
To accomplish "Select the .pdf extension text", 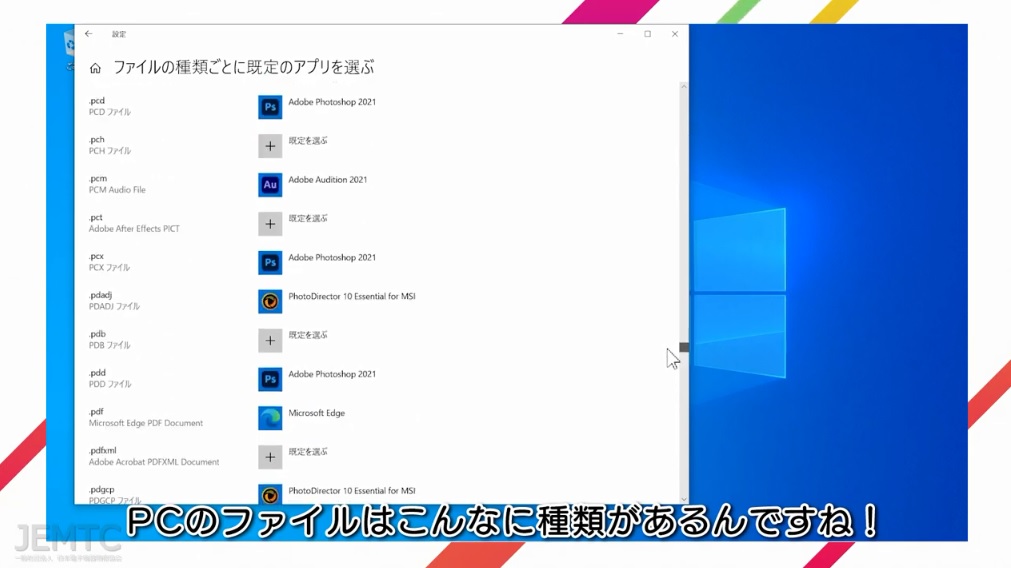I will [96, 411].
